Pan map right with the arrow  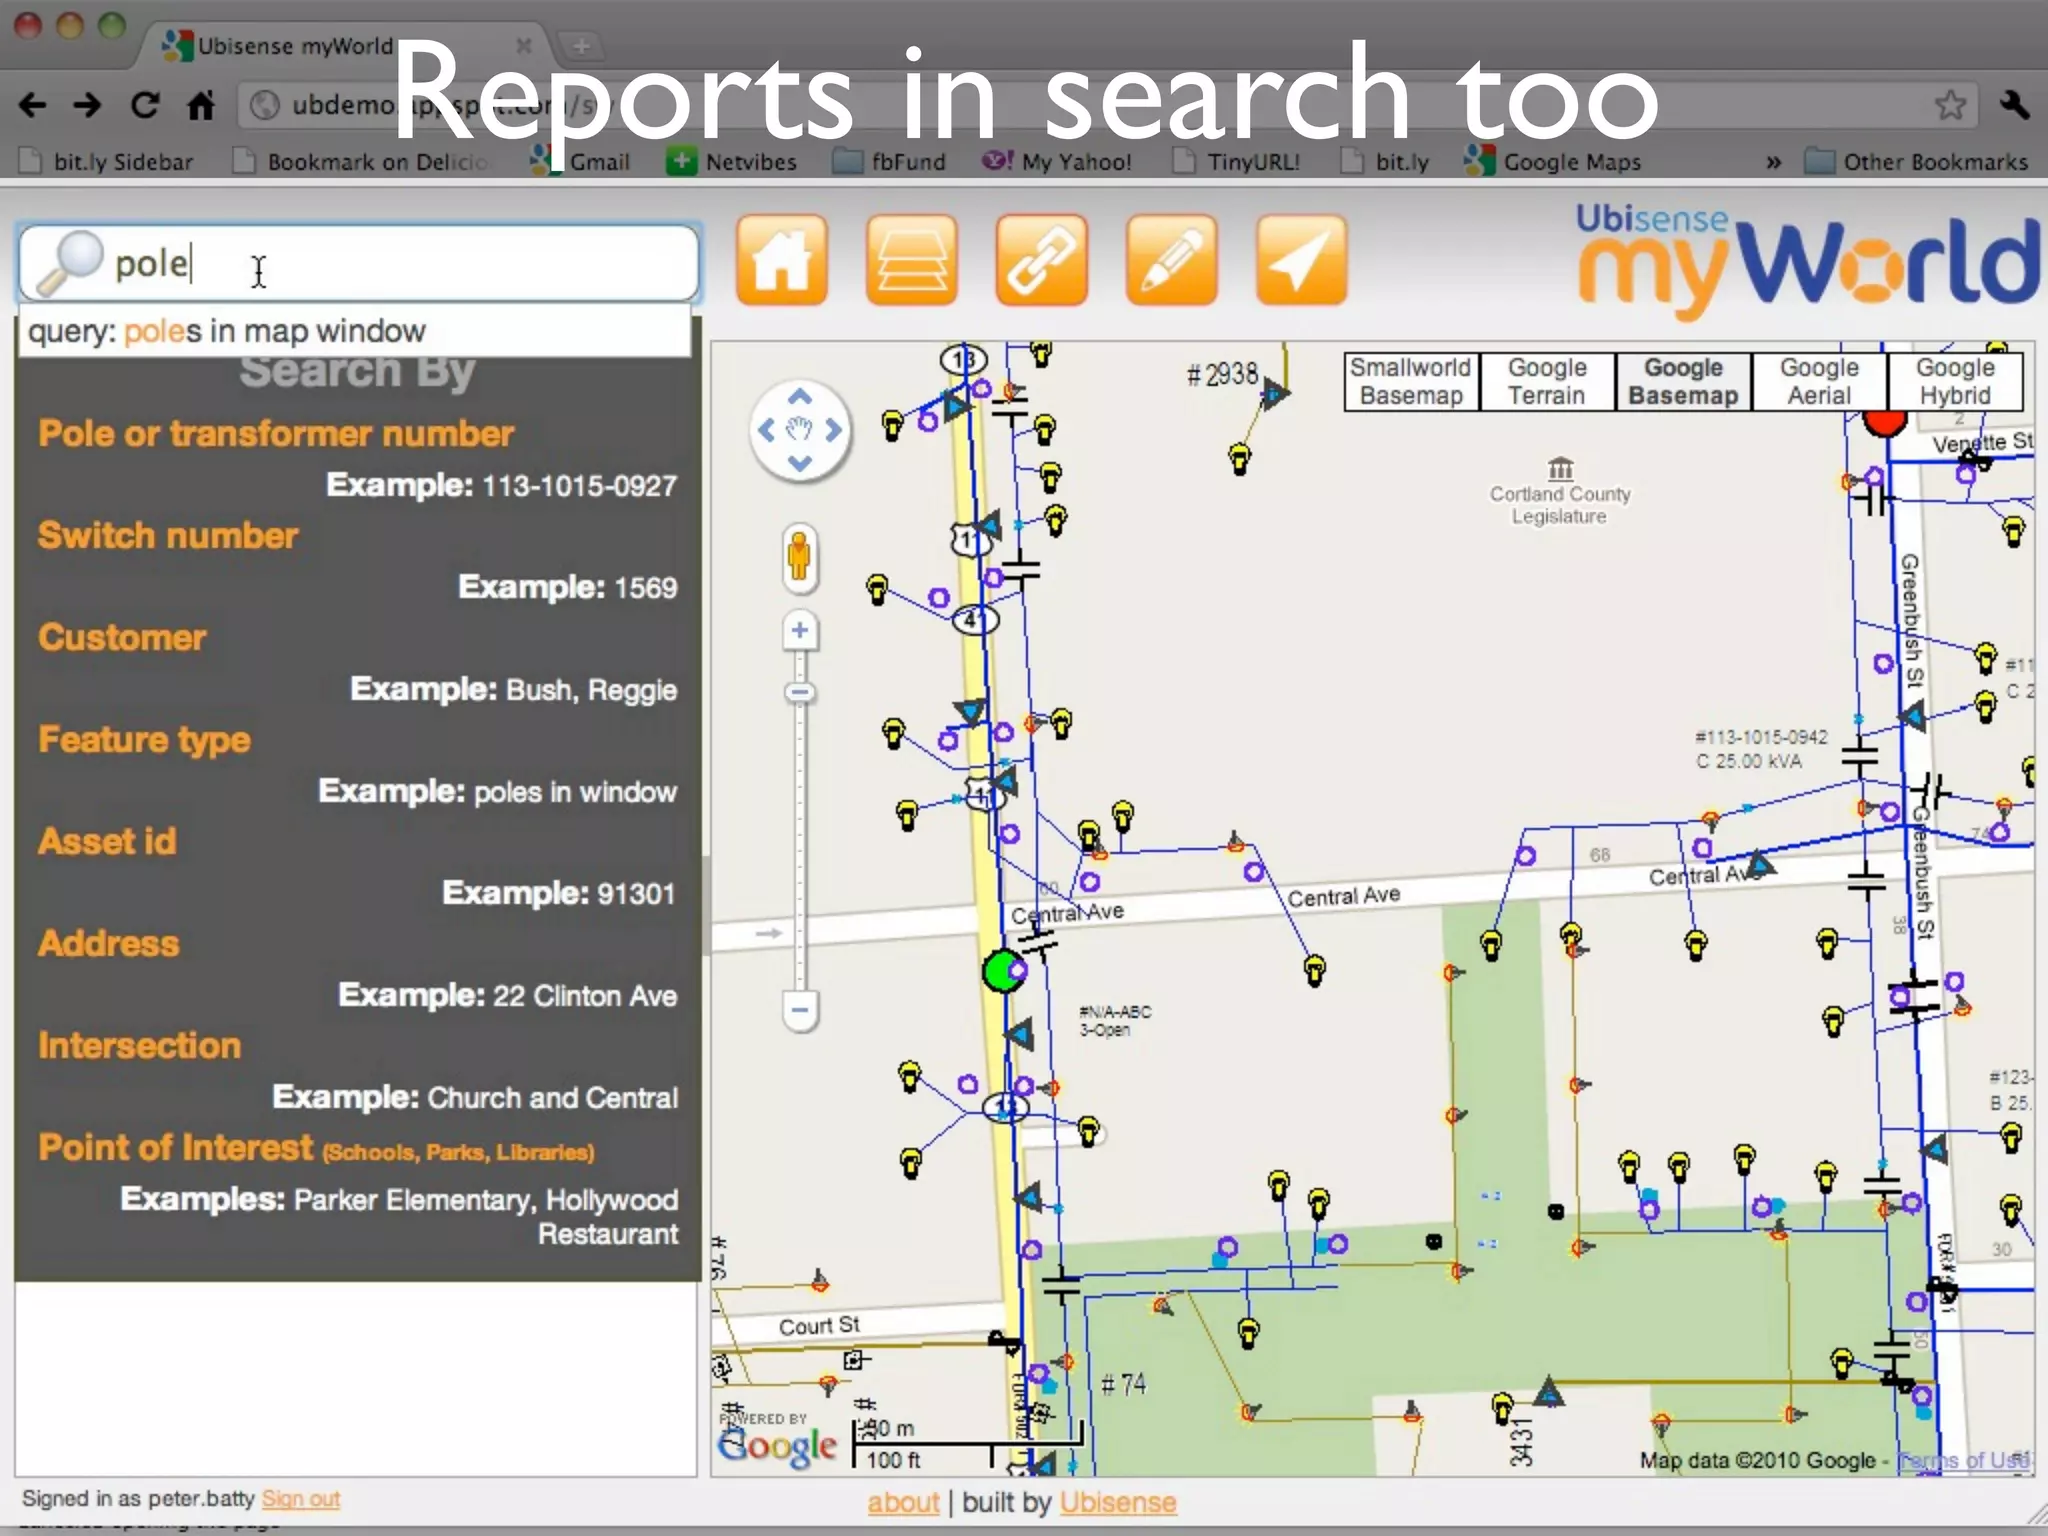833,430
